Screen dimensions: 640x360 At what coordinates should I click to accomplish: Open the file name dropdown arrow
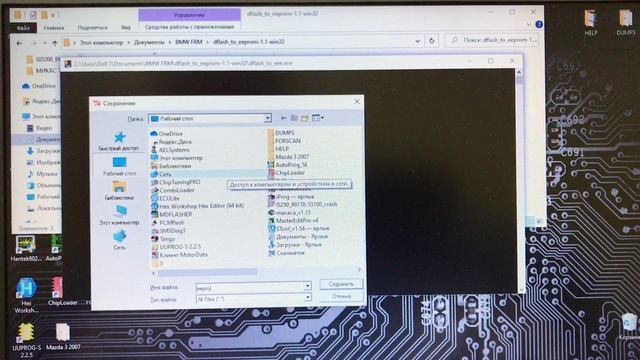tap(307, 287)
